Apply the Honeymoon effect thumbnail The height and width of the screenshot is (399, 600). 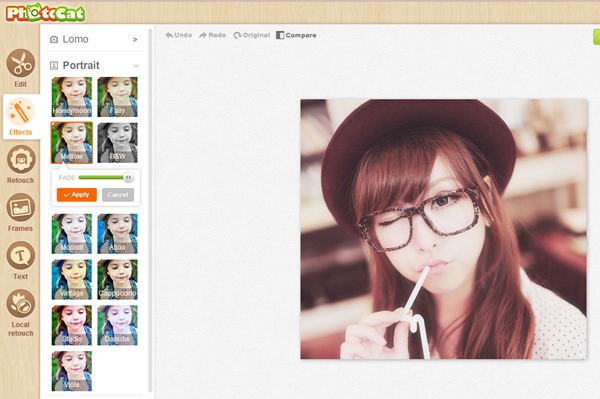pyautogui.click(x=72, y=97)
